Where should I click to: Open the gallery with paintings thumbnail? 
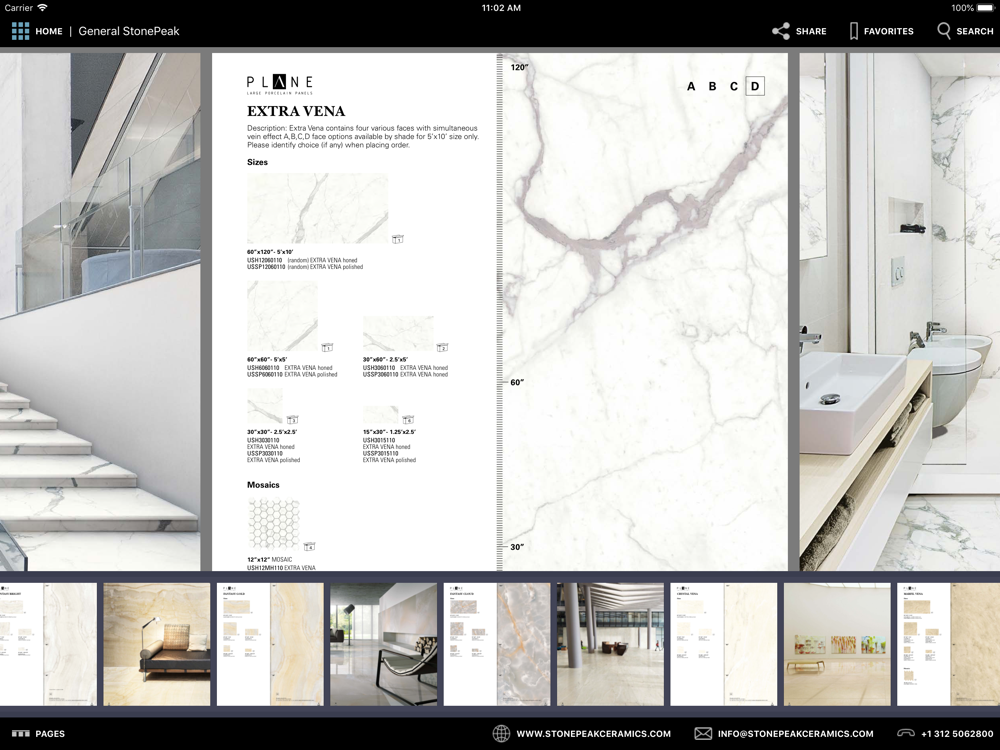coord(837,644)
